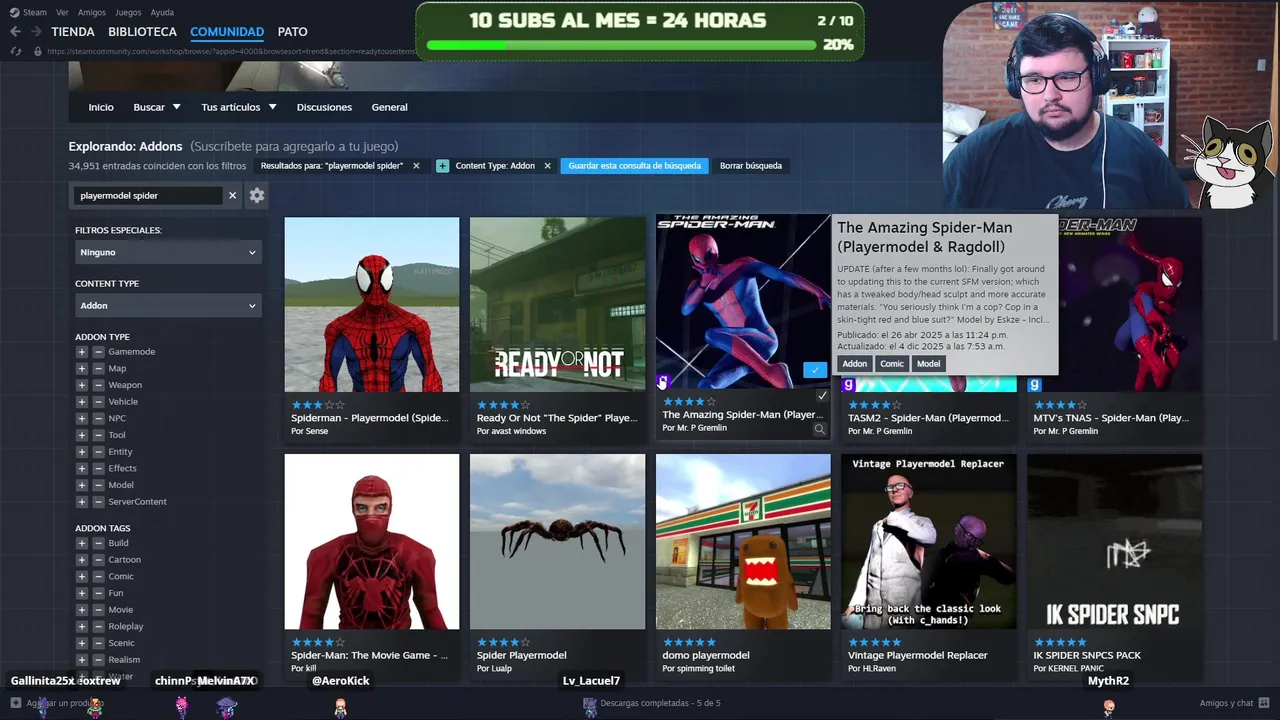Go to the BIBLIOTECA section
Screen dimensions: 1280x720
click(x=142, y=32)
